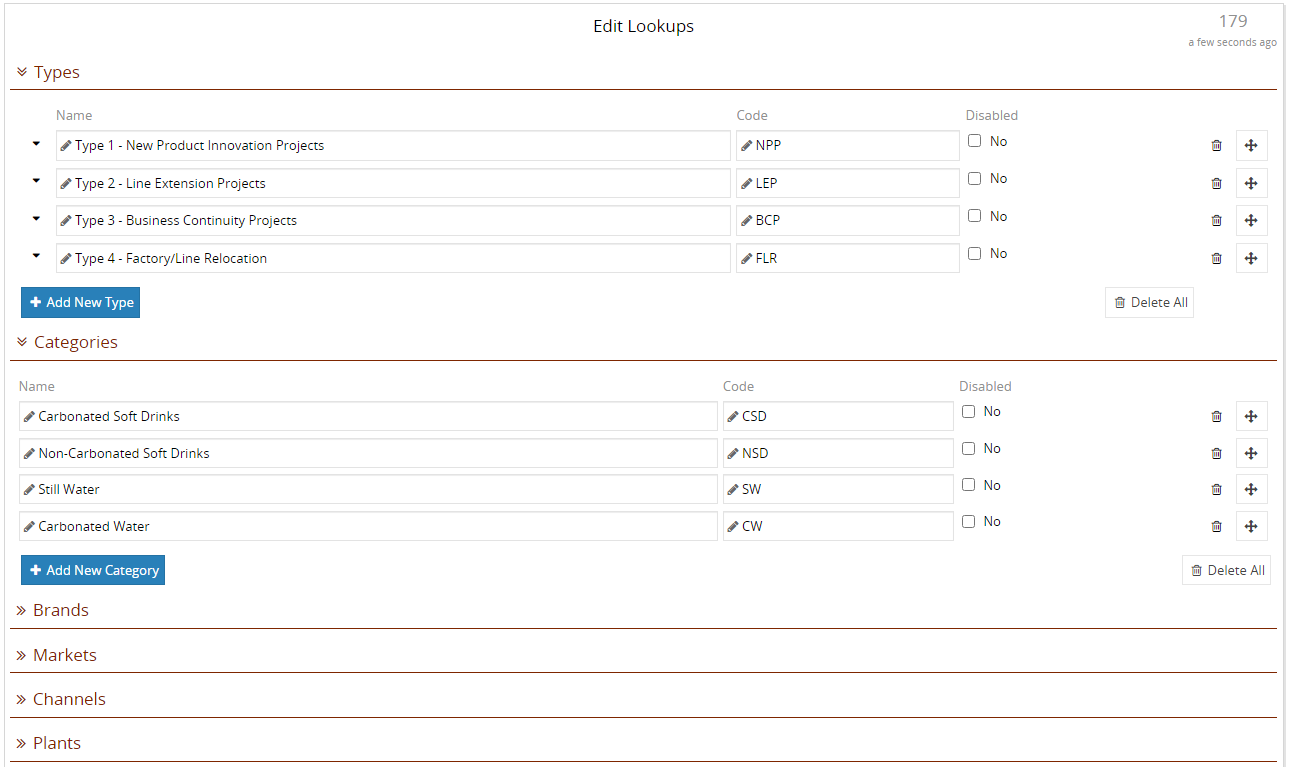Click Delete All in the Categories section
The width and height of the screenshot is (1289, 775).
pos(1226,570)
